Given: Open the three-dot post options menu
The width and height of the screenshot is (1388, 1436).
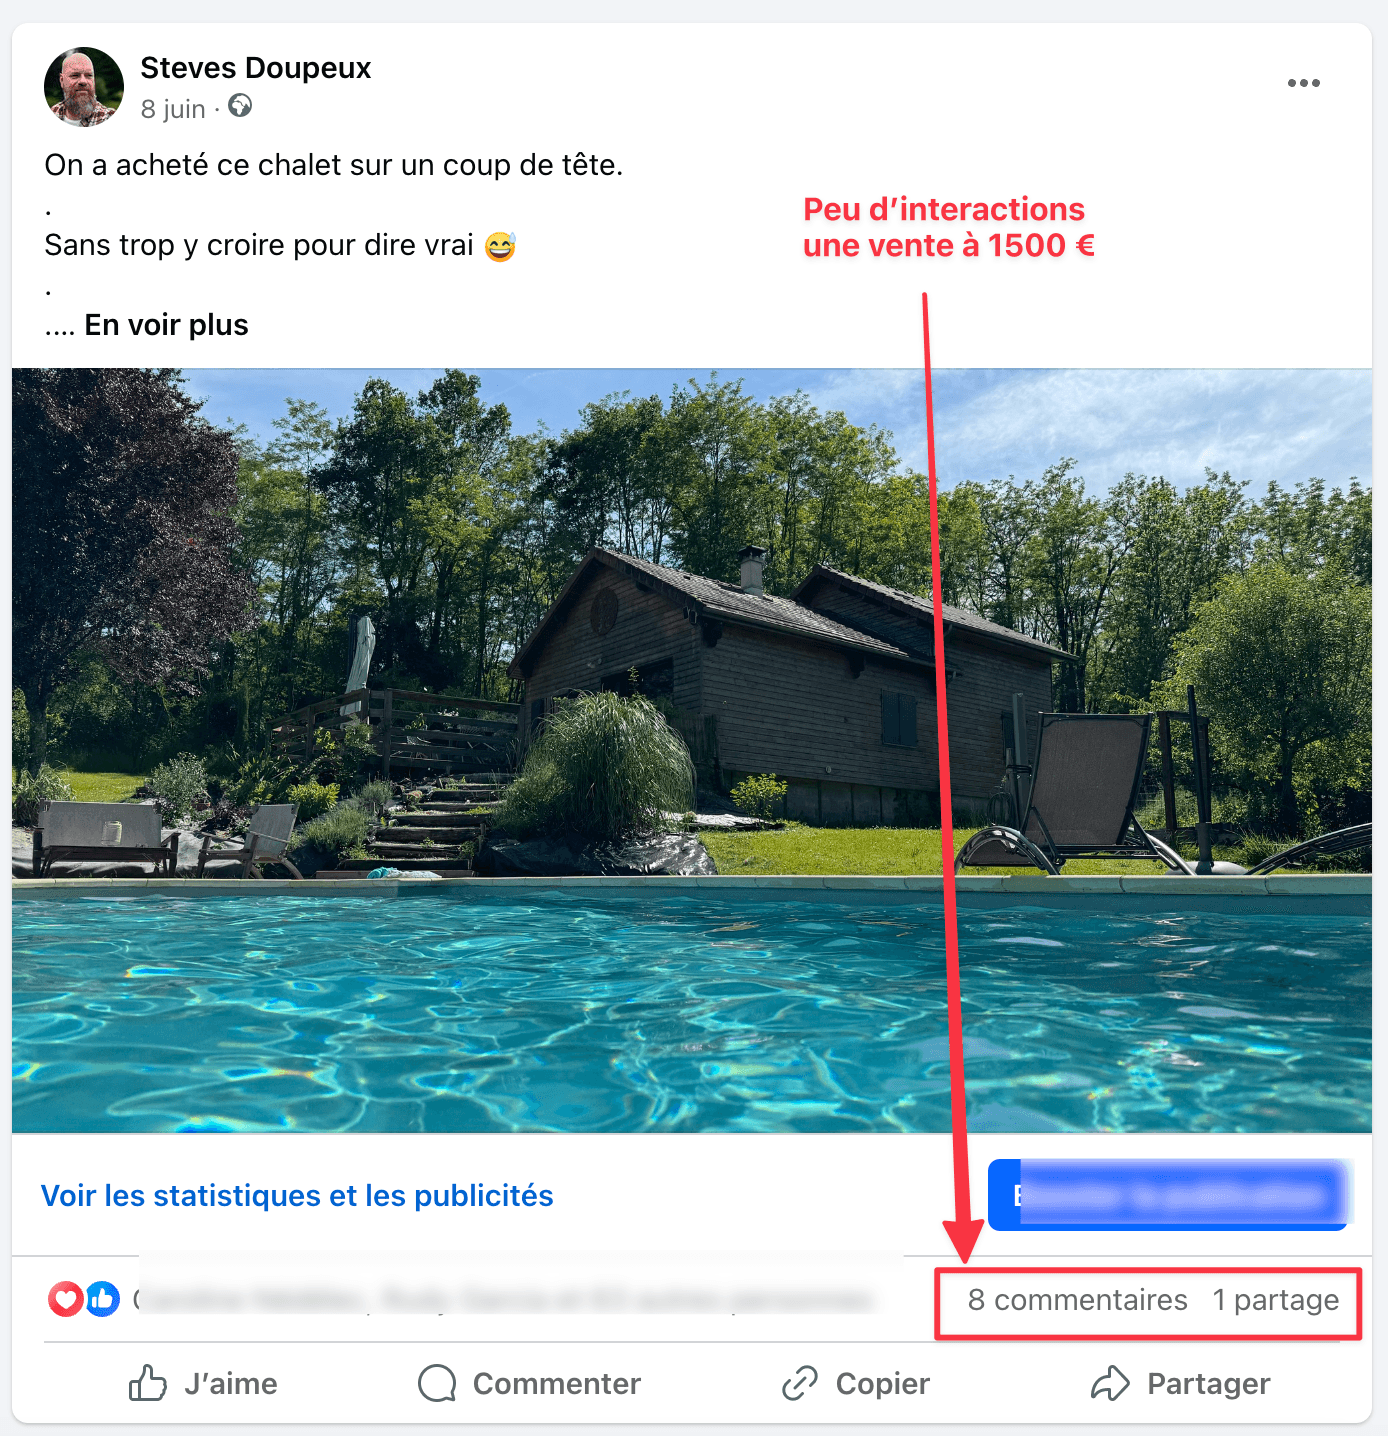Looking at the screenshot, I should [1303, 83].
